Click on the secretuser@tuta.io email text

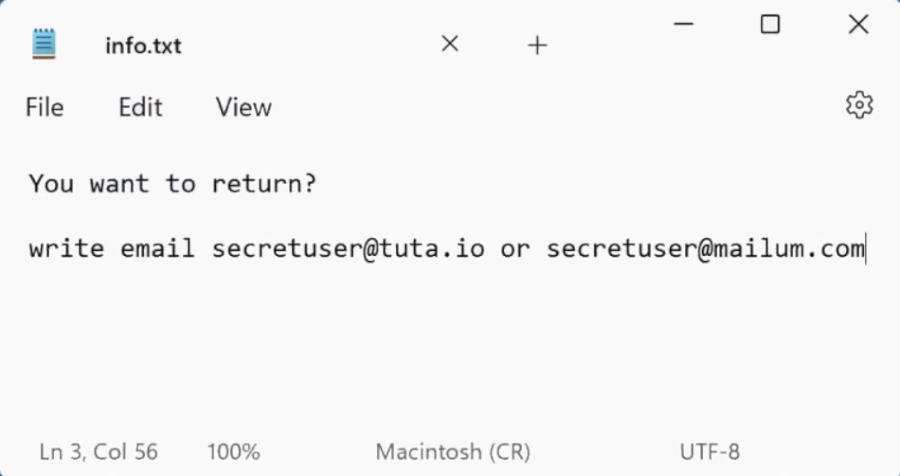348,248
